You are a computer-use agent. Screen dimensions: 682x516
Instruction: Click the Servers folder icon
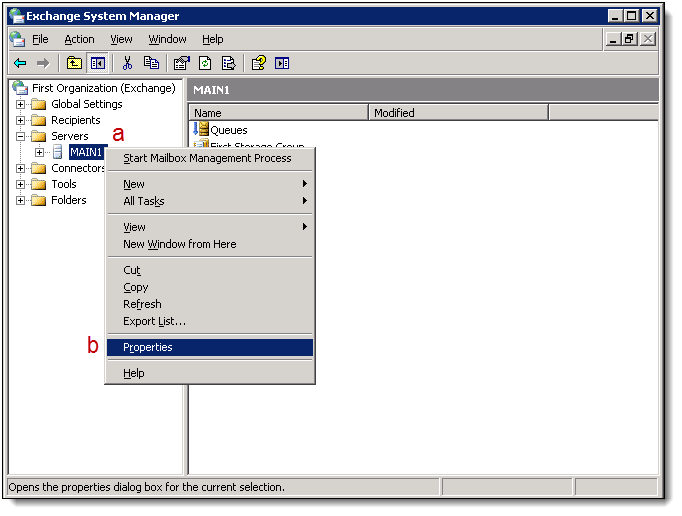click(x=39, y=136)
